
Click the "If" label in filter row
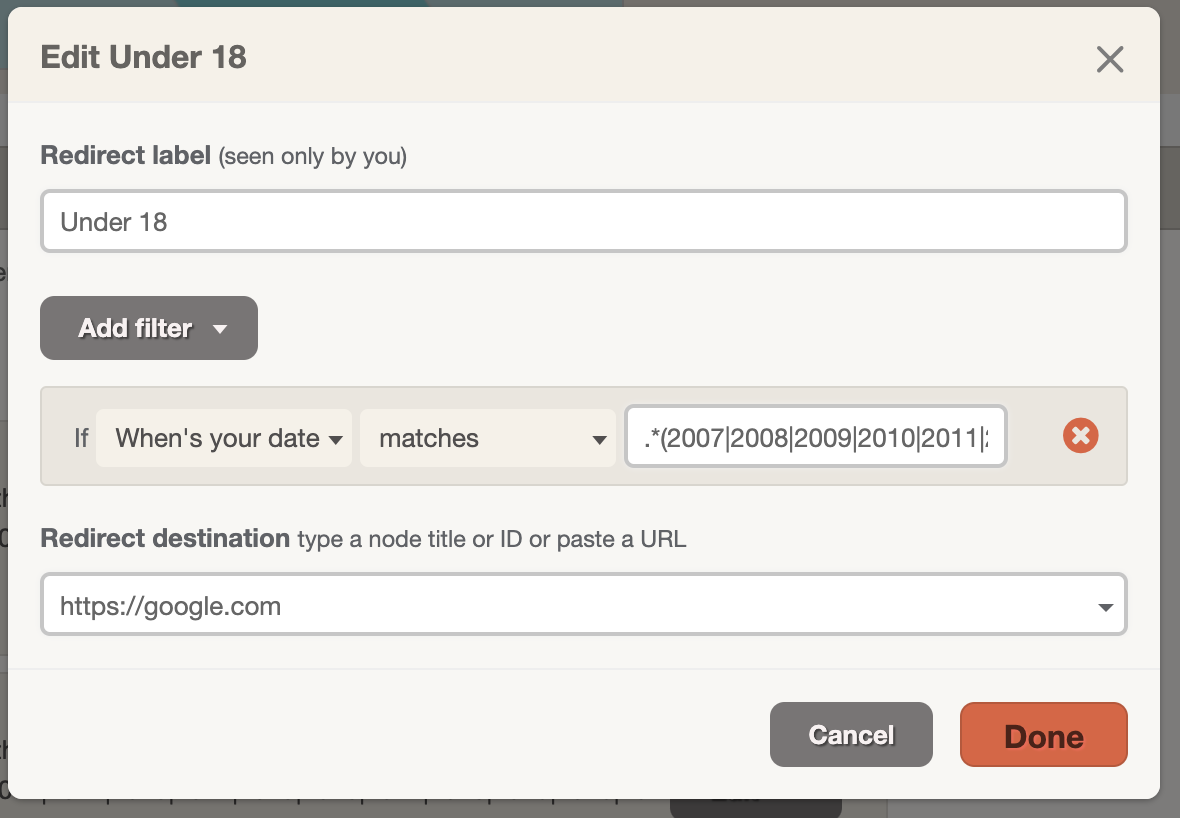pyautogui.click(x=81, y=438)
